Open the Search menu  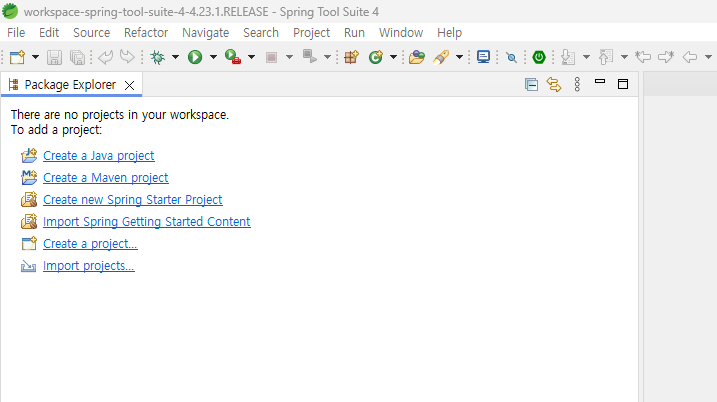(x=261, y=33)
